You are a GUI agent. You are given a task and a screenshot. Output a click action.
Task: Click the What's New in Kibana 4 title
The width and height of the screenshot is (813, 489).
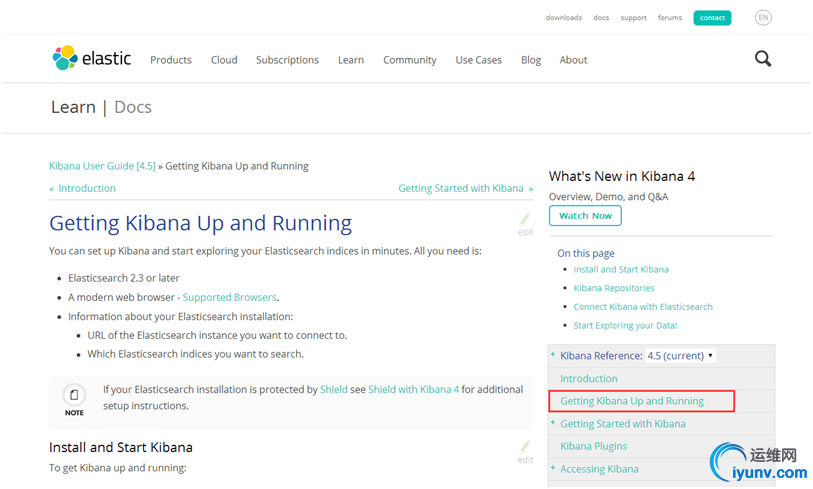click(622, 176)
